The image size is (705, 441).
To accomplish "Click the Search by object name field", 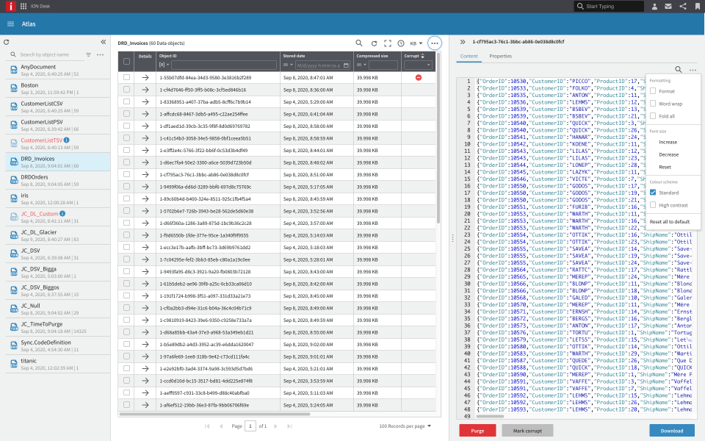I will tap(50, 55).
